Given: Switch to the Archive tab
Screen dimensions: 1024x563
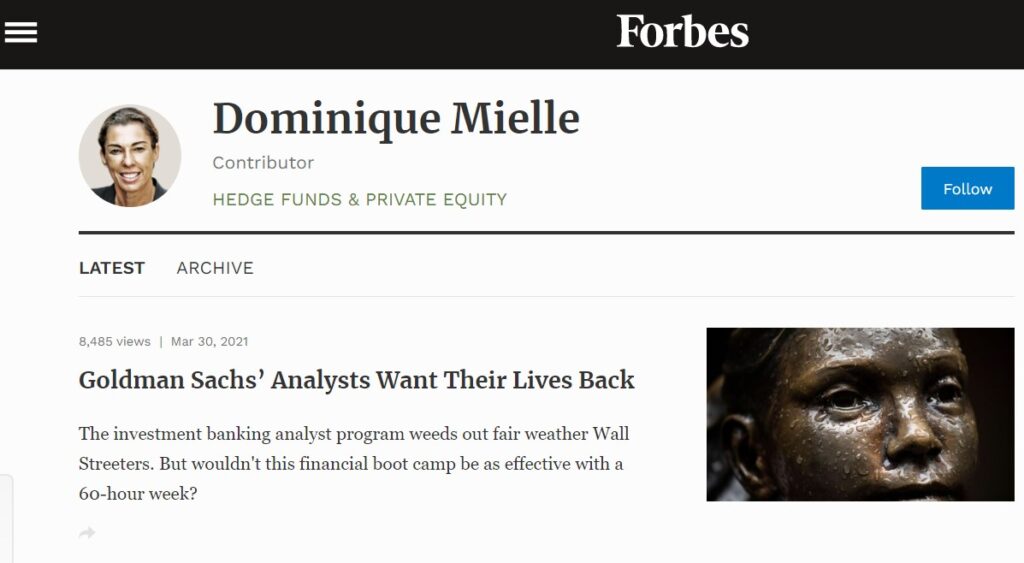Looking at the screenshot, I should tap(215, 268).
